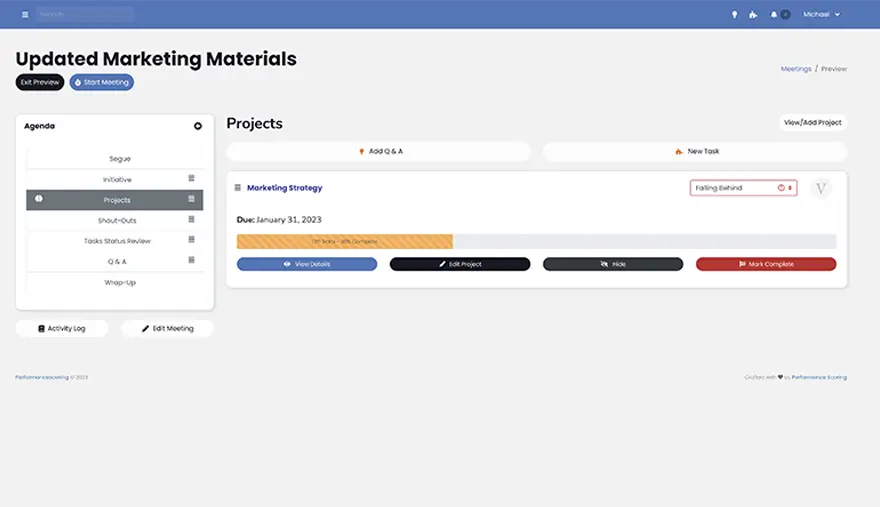
Task: Select Shout-Outs in the agenda
Action: coord(117,220)
